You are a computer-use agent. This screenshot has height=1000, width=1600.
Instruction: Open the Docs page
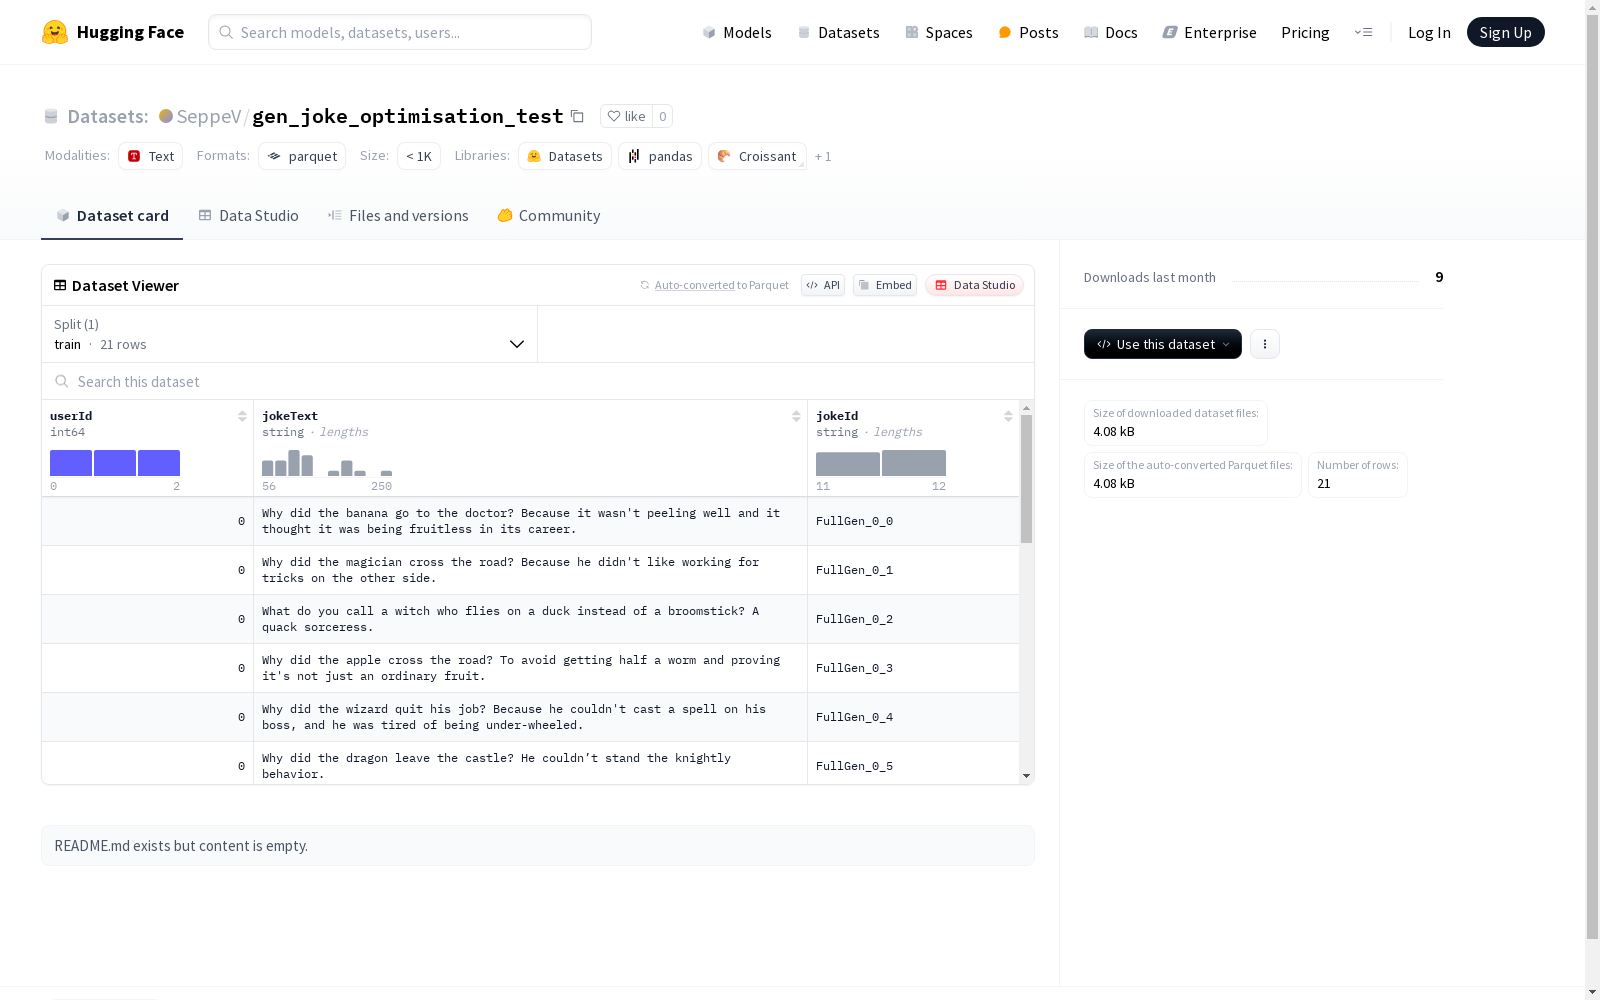click(x=1110, y=32)
